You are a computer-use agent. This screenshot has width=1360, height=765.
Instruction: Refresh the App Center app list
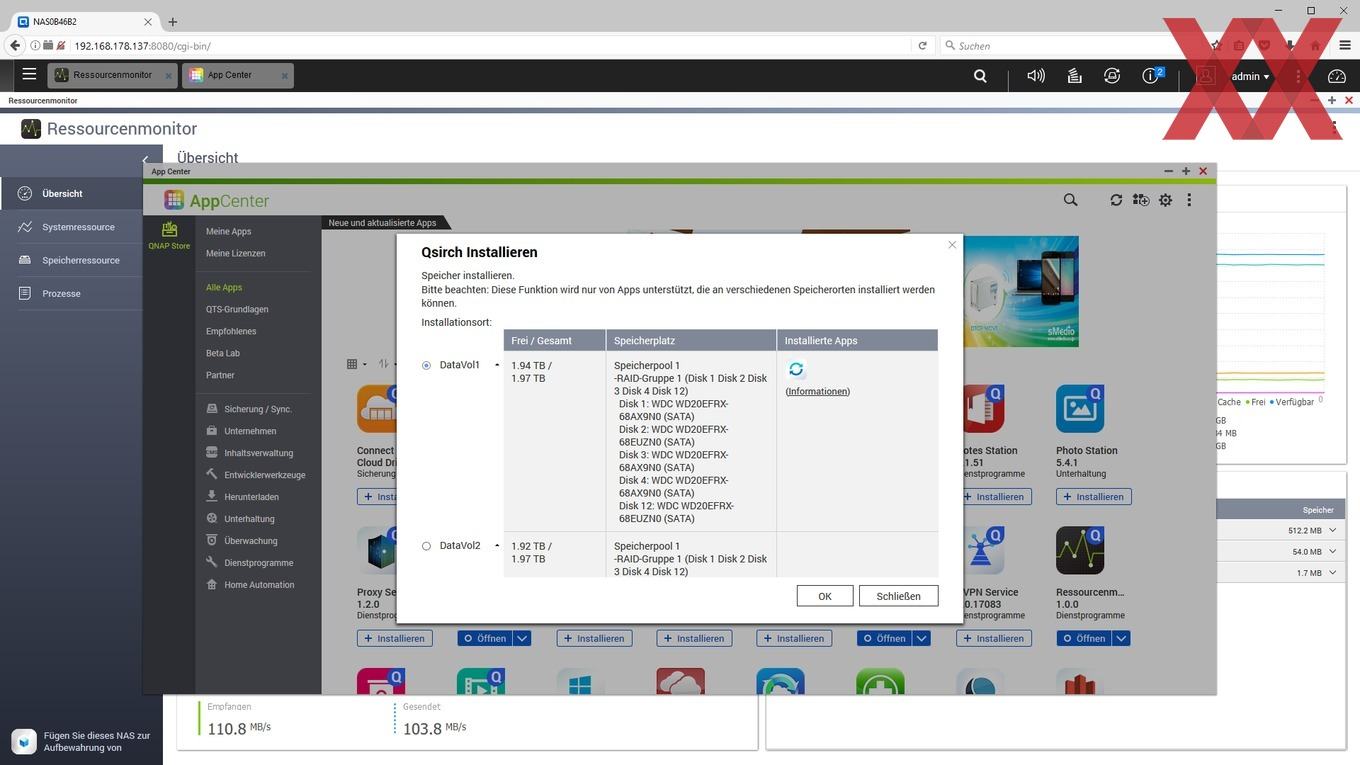coord(1116,200)
